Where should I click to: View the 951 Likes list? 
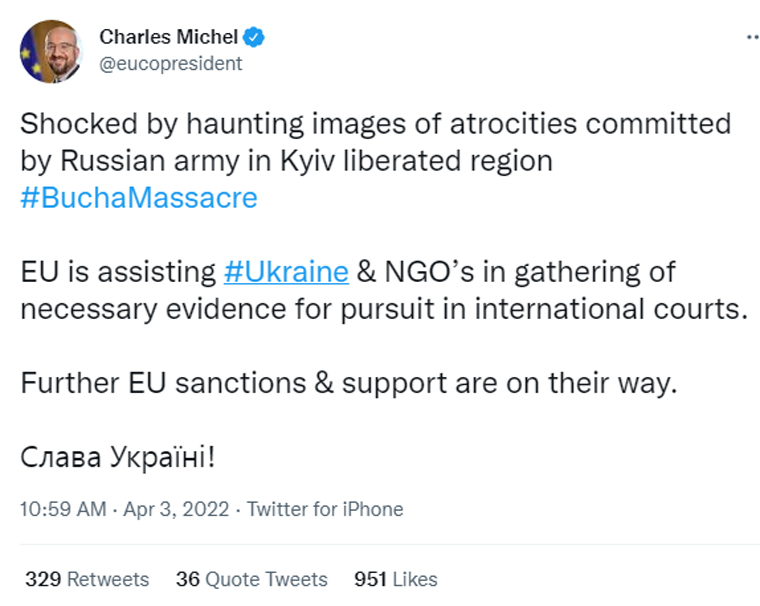(396, 579)
